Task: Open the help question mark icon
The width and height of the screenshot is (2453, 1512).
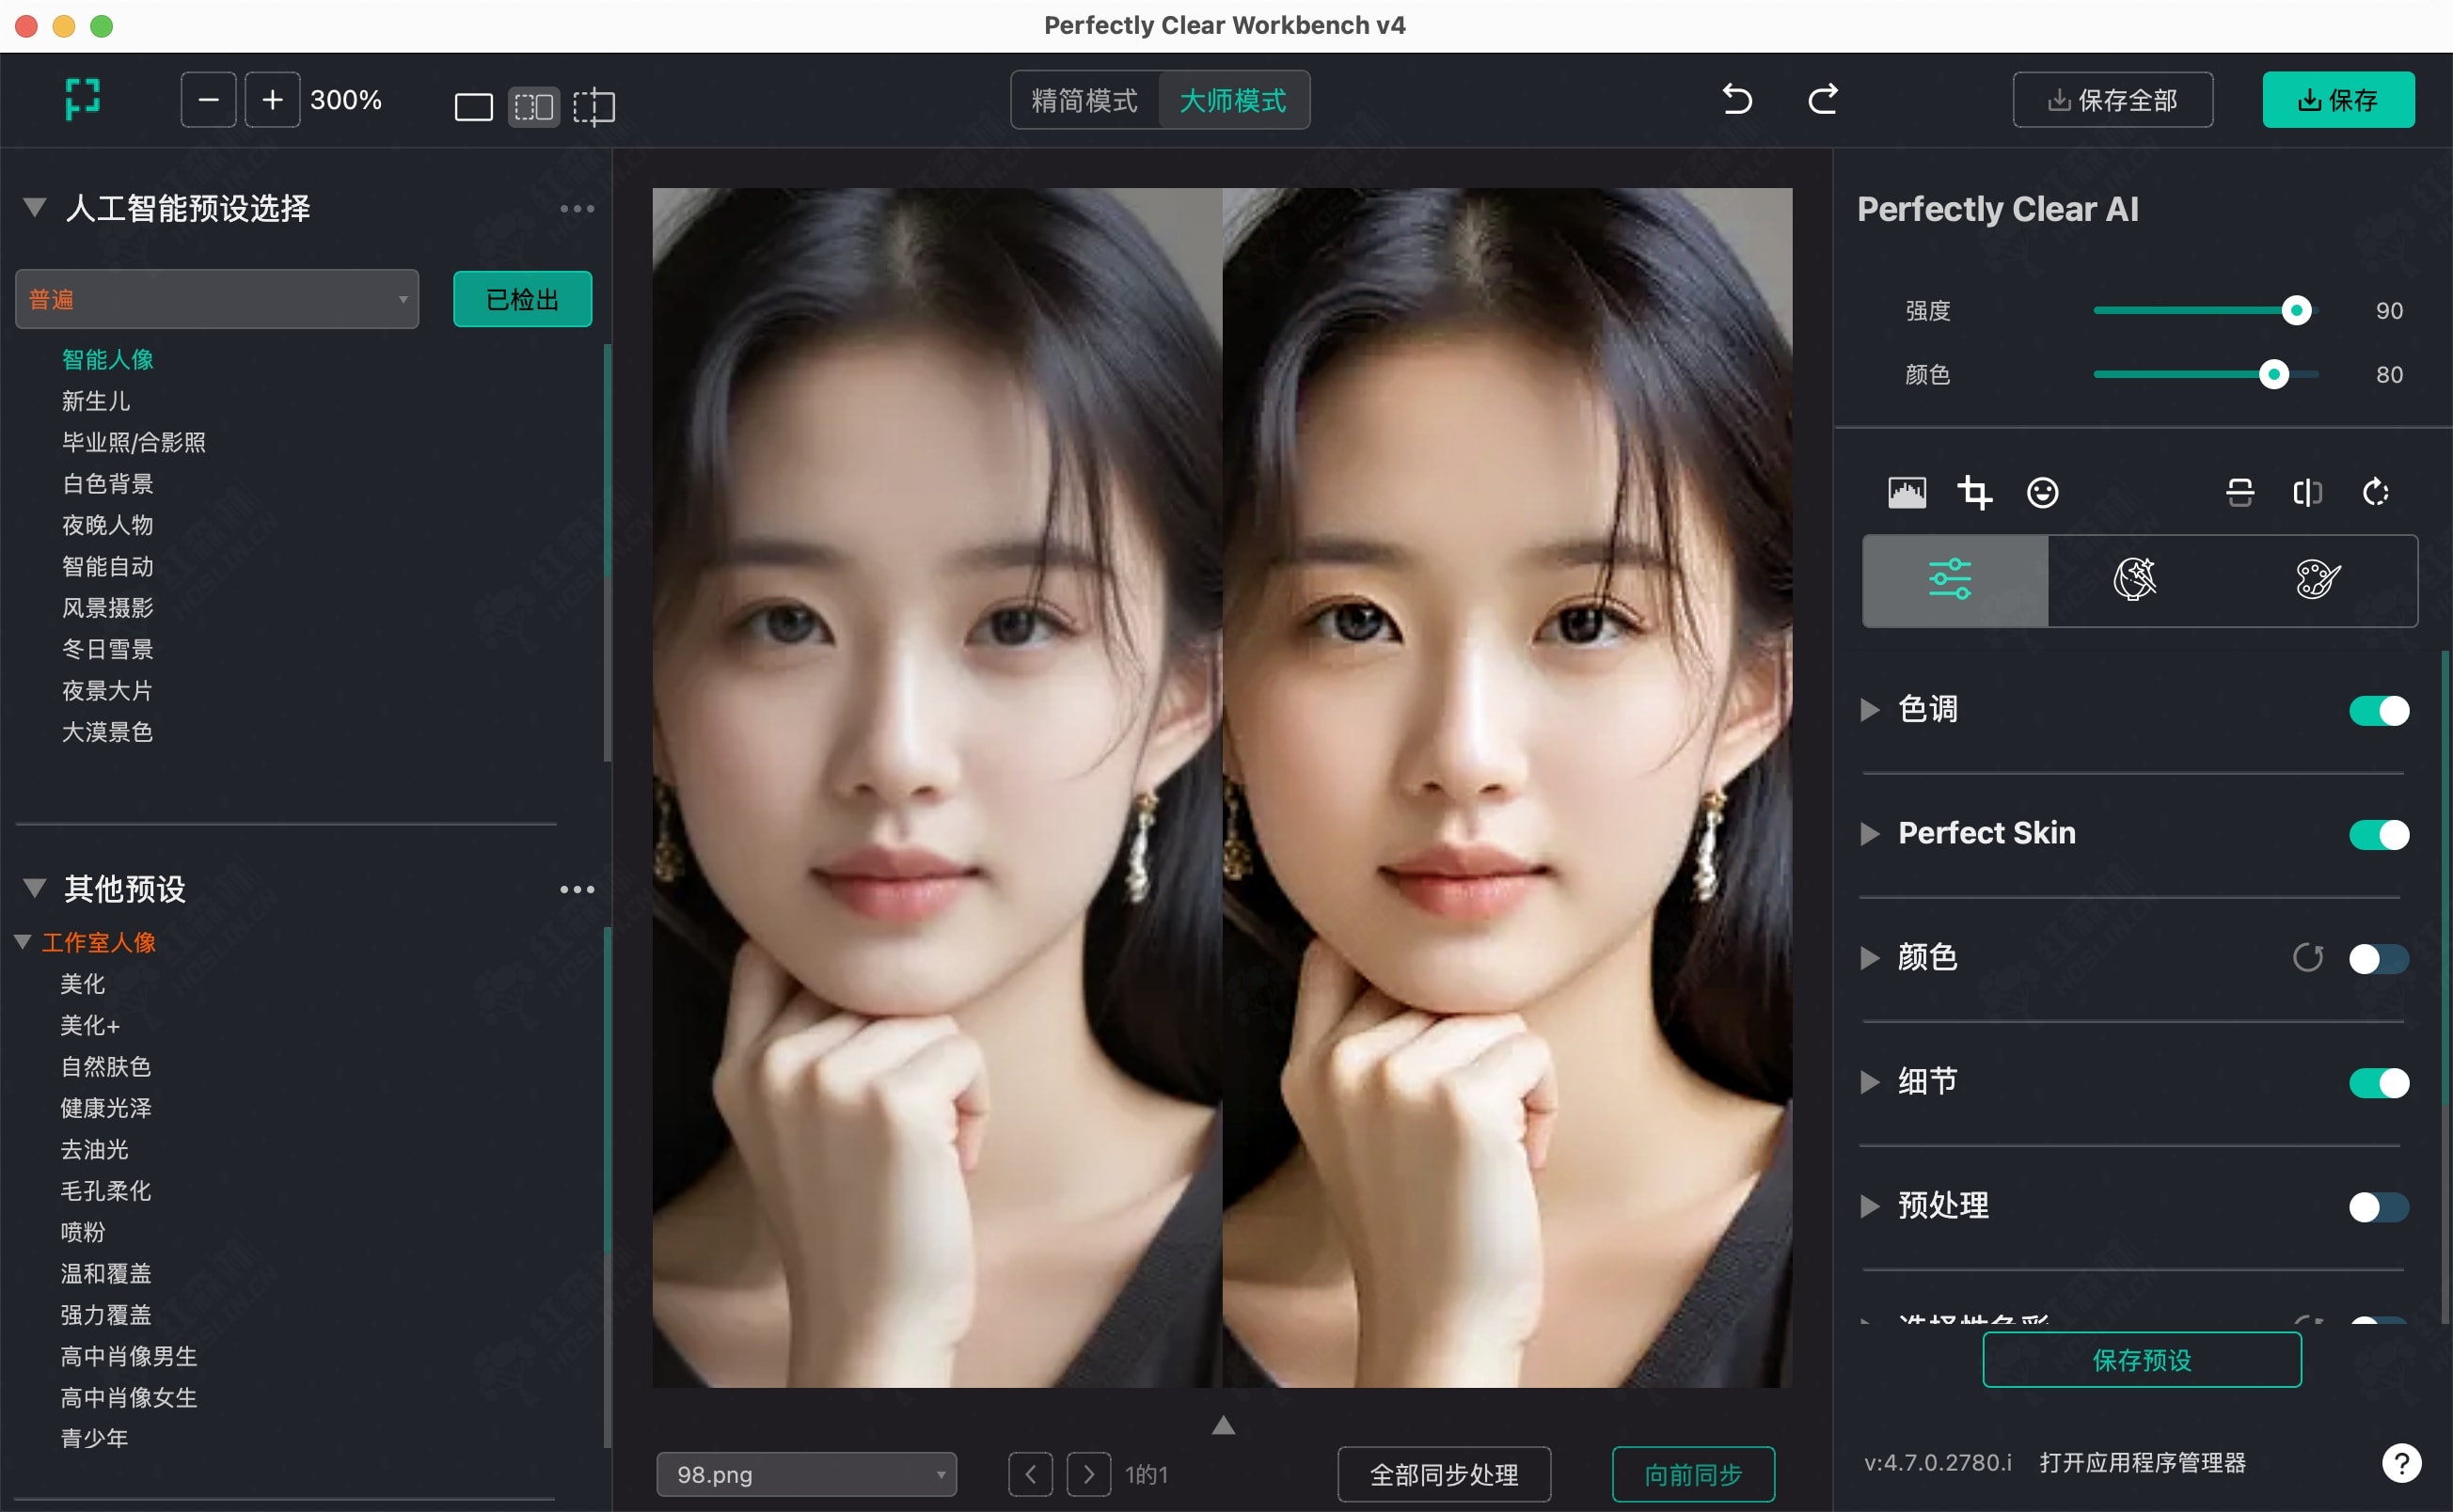Action: pos(2401,1463)
